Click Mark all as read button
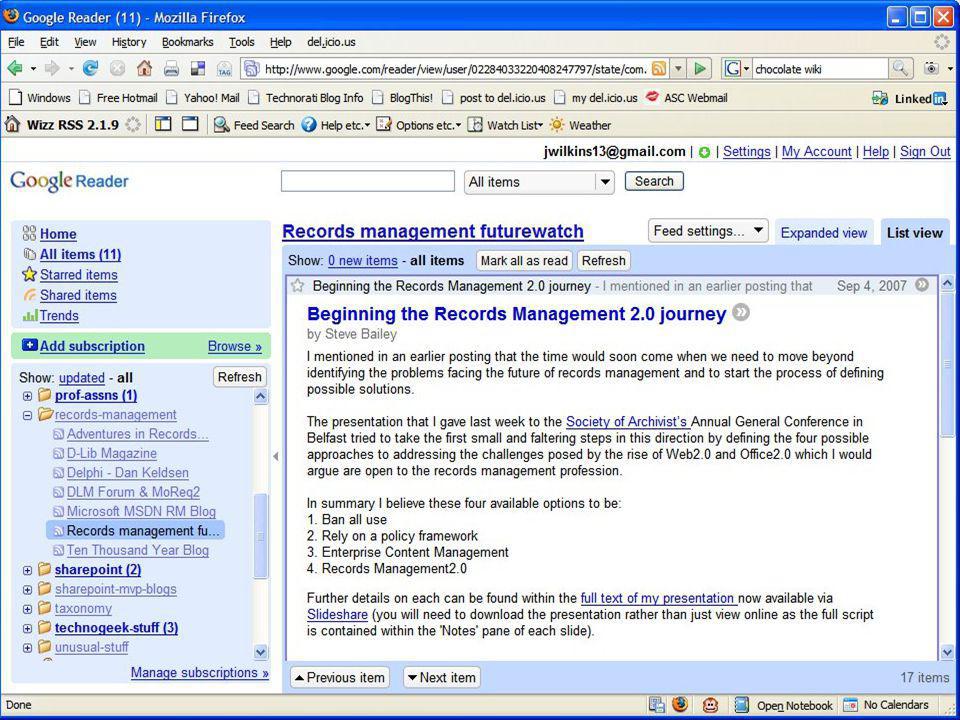Image resolution: width=960 pixels, height=720 pixels. point(524,261)
